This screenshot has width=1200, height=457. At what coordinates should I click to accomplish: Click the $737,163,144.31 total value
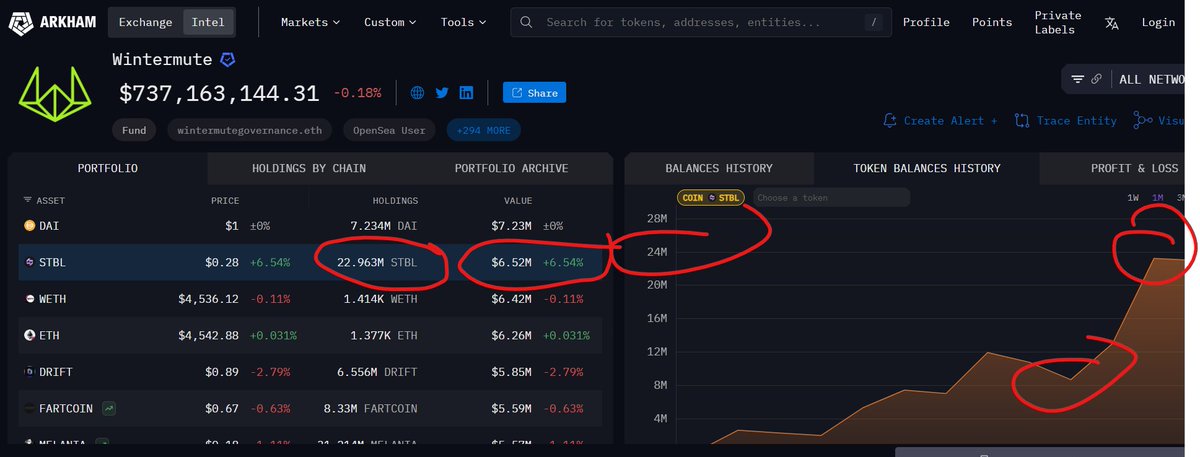[x=219, y=93]
